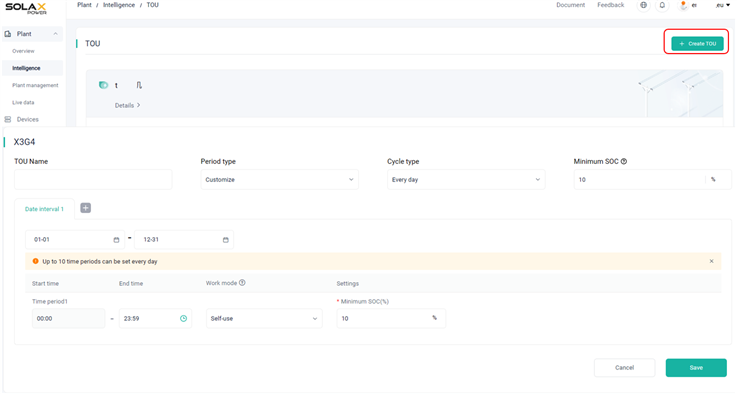Select the Date interval 1 tab

pos(44,209)
